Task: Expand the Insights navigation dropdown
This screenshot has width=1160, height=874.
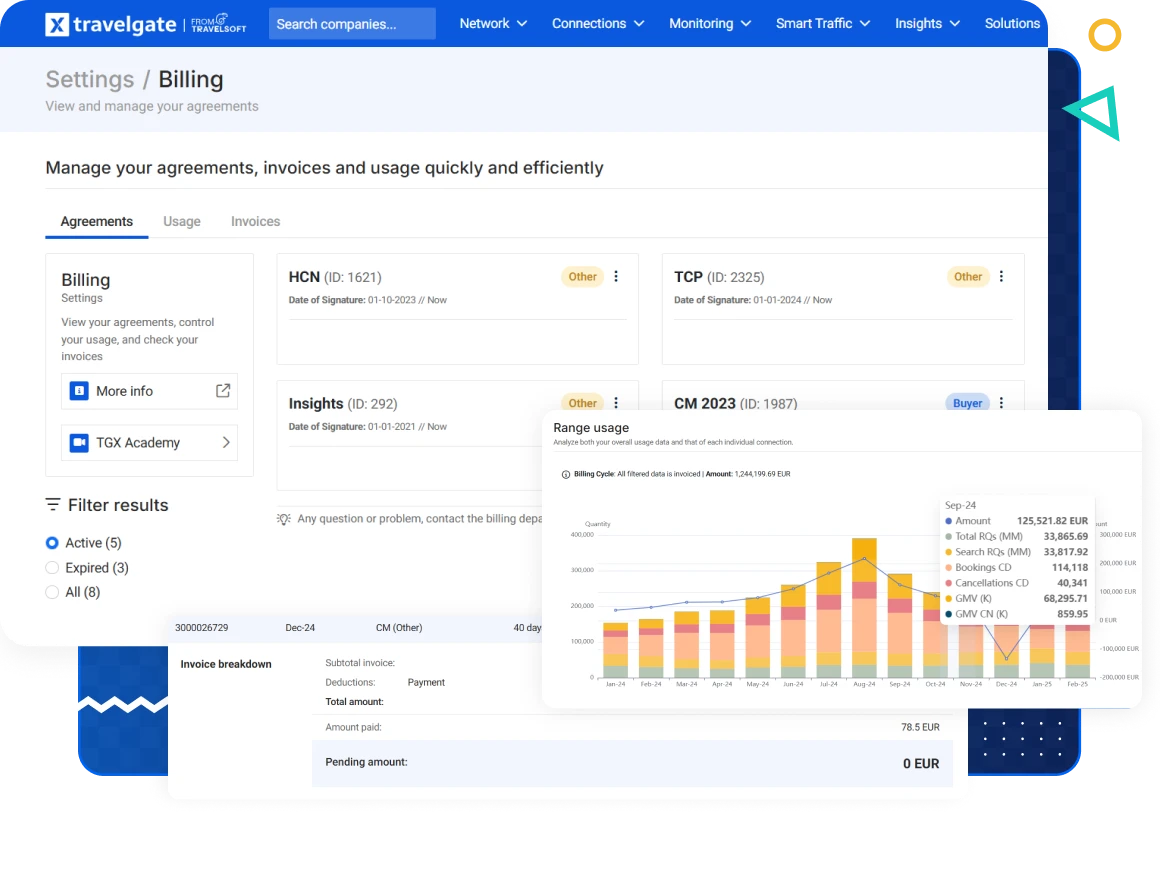Action: [x=927, y=24]
